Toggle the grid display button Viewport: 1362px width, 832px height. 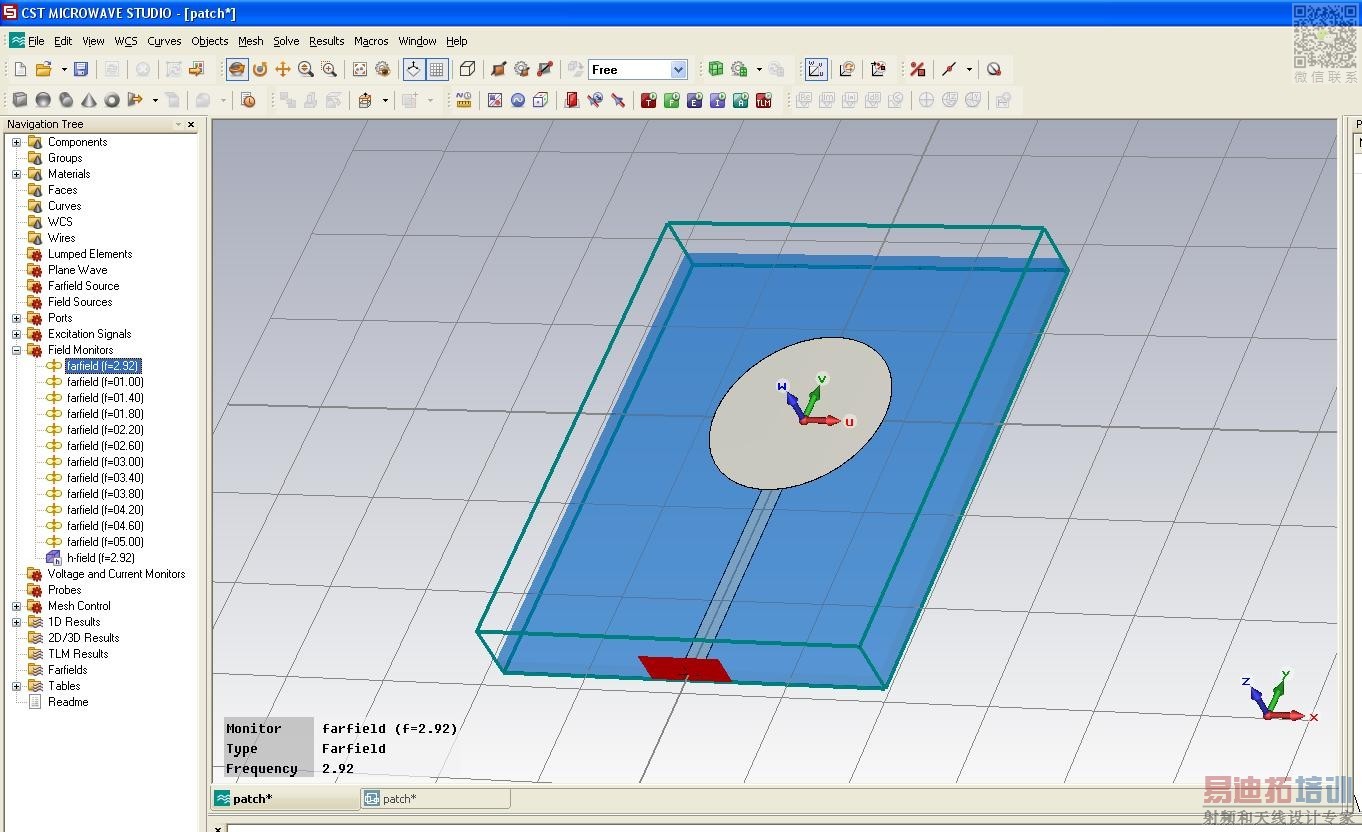[437, 69]
